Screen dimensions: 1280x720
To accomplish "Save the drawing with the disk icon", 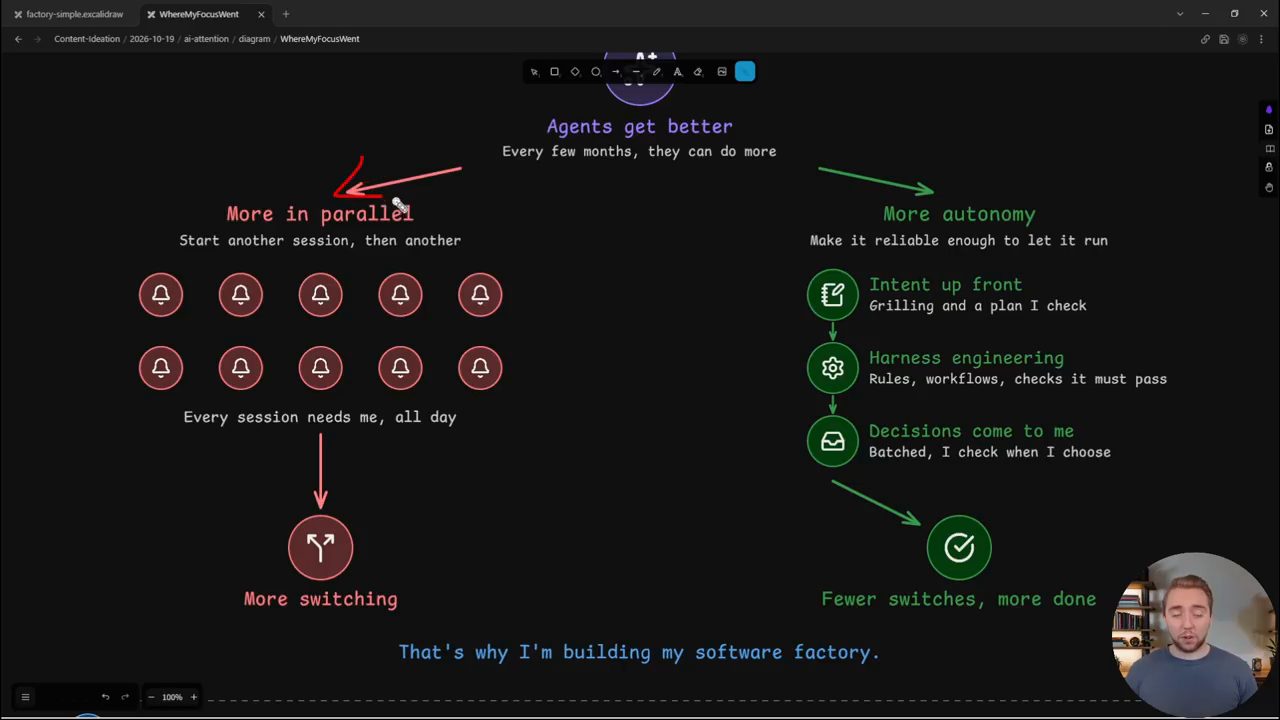I will click(x=1224, y=39).
